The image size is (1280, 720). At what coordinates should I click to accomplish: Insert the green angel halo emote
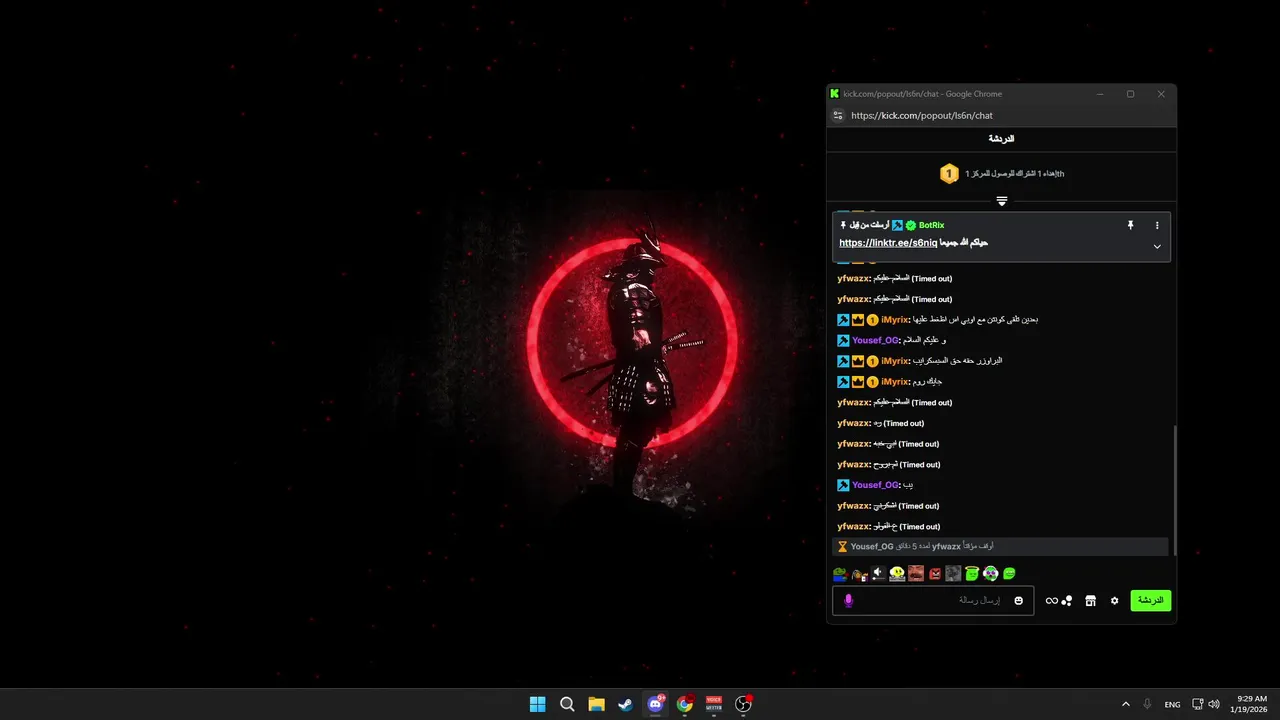point(972,574)
